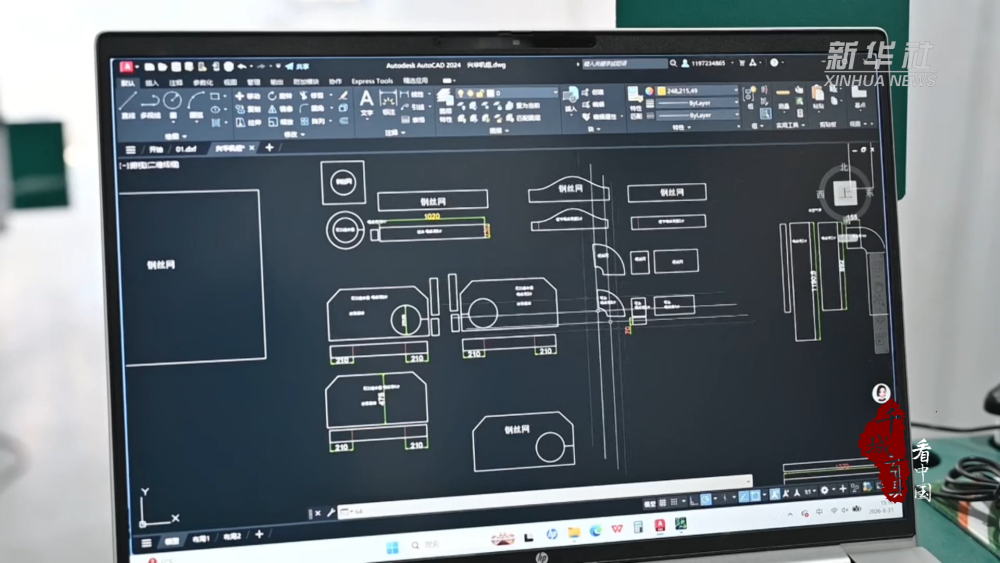The width and height of the screenshot is (1000, 563).
Task: Switch to the Layout 1 (布局1) tab
Action: coord(202,539)
